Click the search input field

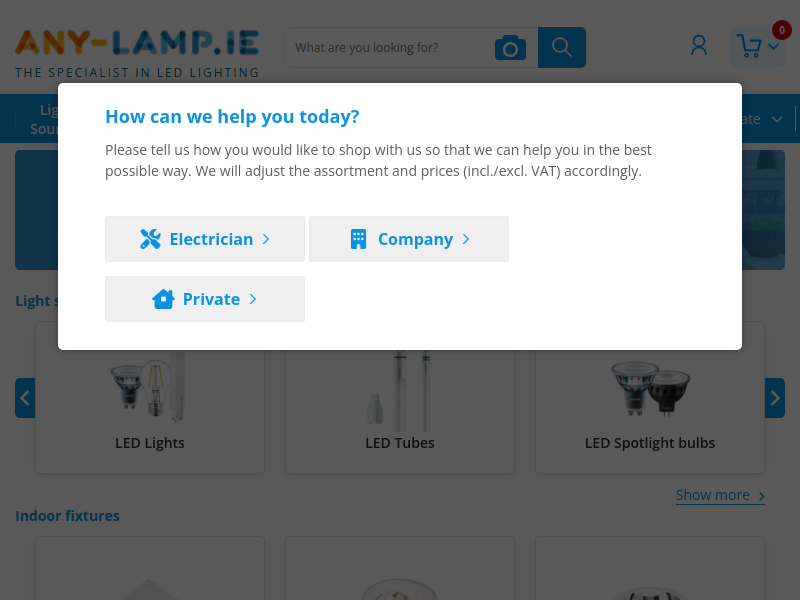tap(388, 47)
